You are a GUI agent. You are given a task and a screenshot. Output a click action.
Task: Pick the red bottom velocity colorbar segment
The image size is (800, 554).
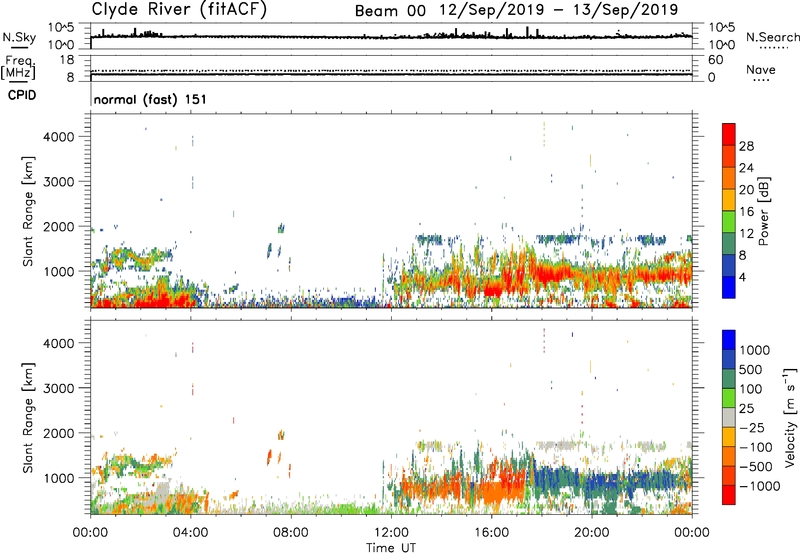[729, 495]
